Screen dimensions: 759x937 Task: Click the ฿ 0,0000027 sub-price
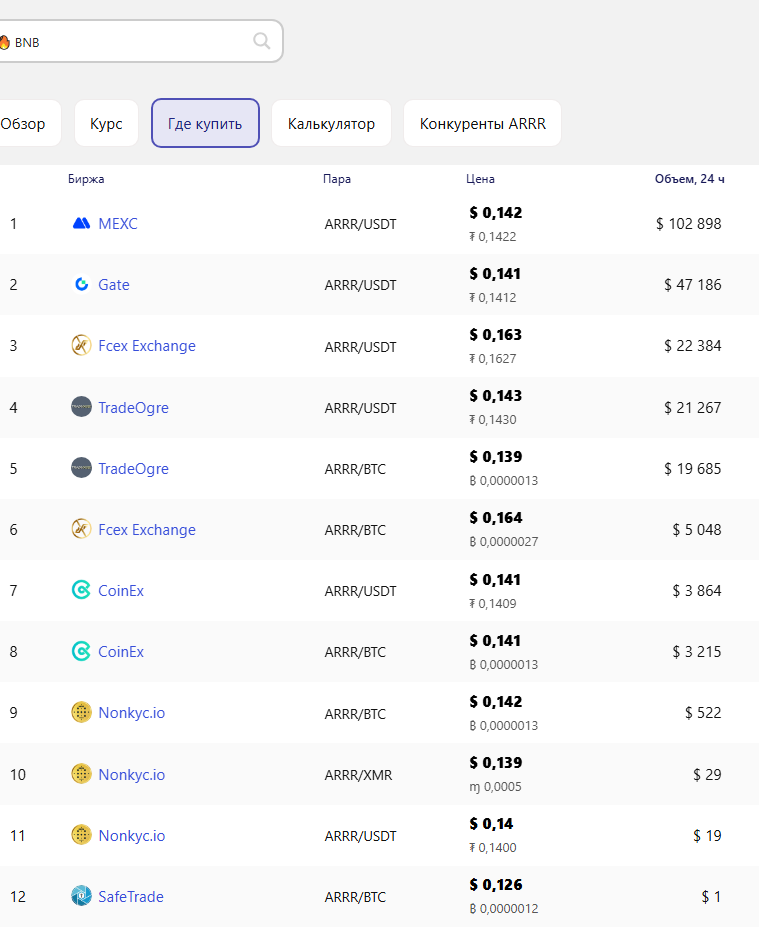pyautogui.click(x=504, y=541)
